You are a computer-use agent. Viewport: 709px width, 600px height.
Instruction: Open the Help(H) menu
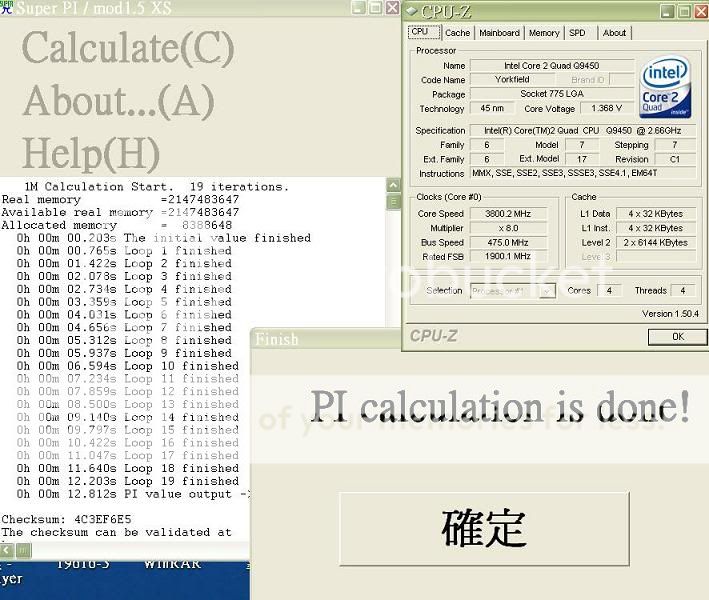coord(91,153)
